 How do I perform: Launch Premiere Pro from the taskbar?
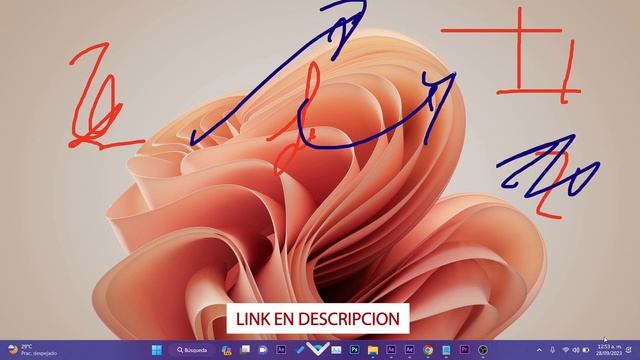464,350
